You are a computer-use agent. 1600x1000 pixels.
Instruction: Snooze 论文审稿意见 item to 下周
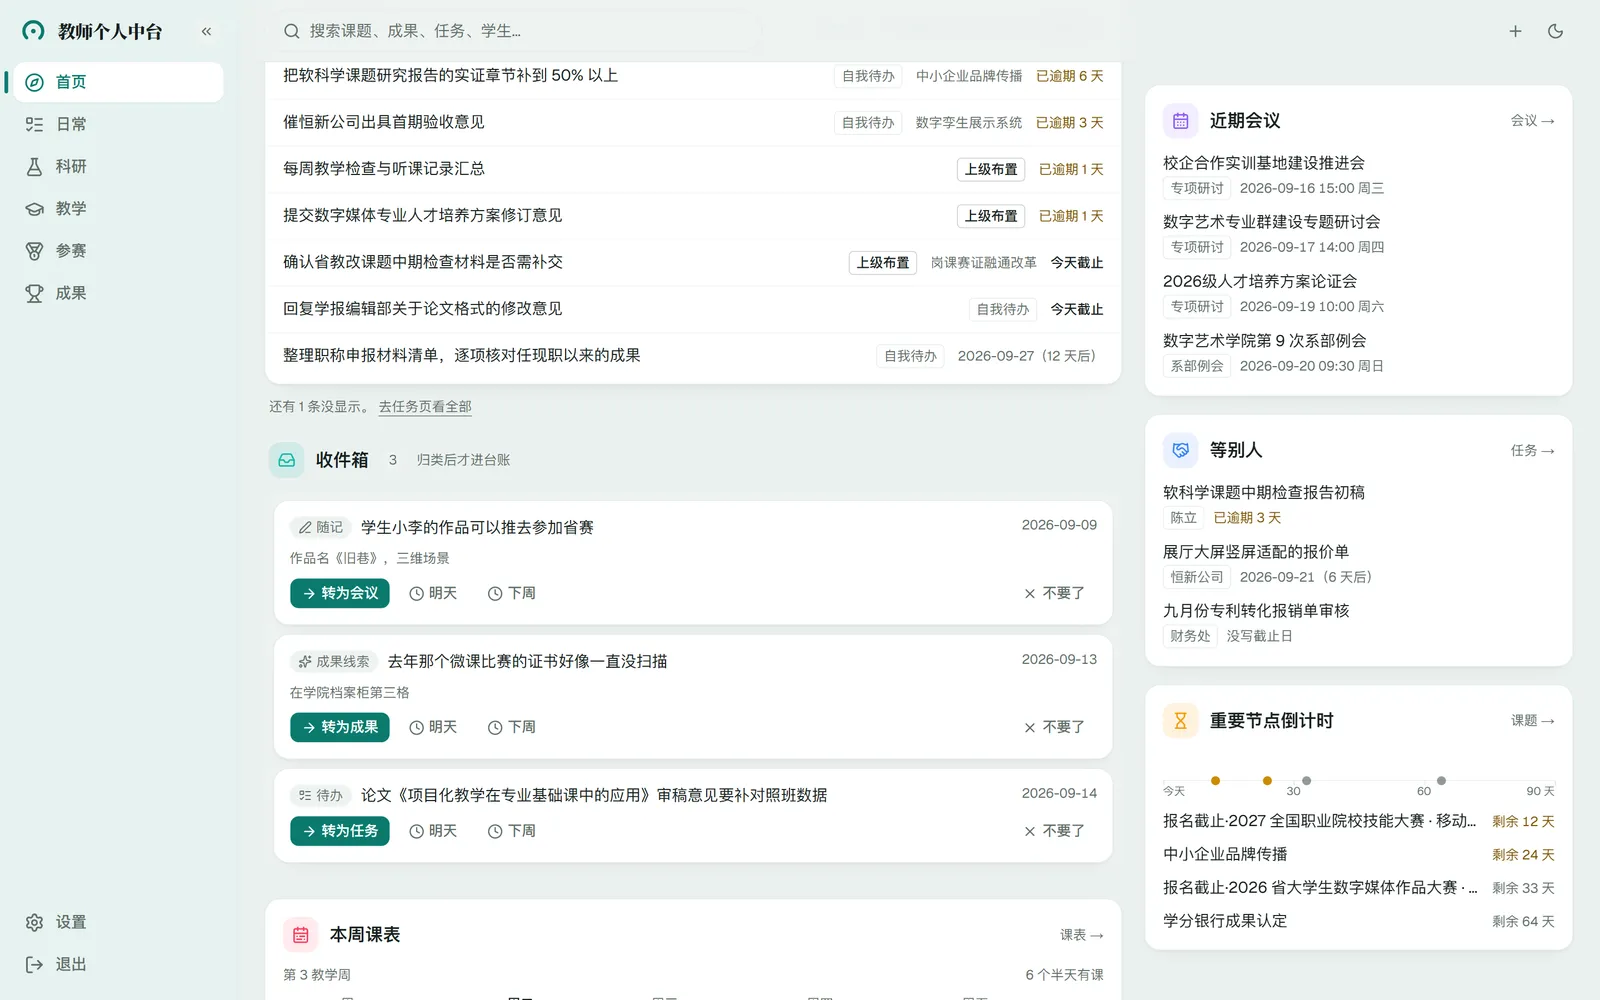pos(512,831)
